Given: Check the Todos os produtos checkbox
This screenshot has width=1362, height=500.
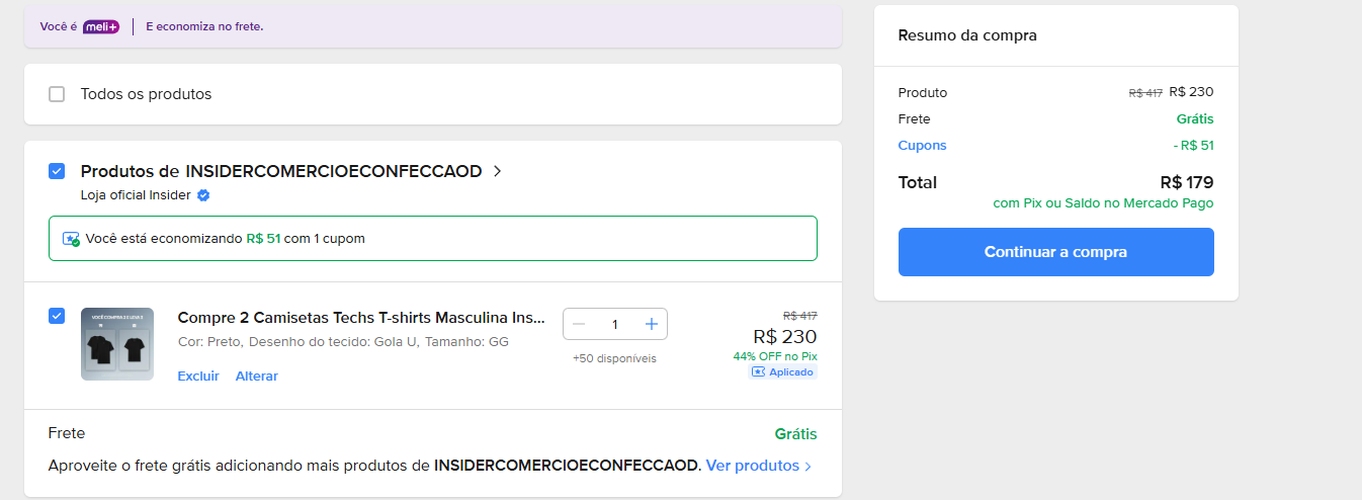Looking at the screenshot, I should click(57, 94).
